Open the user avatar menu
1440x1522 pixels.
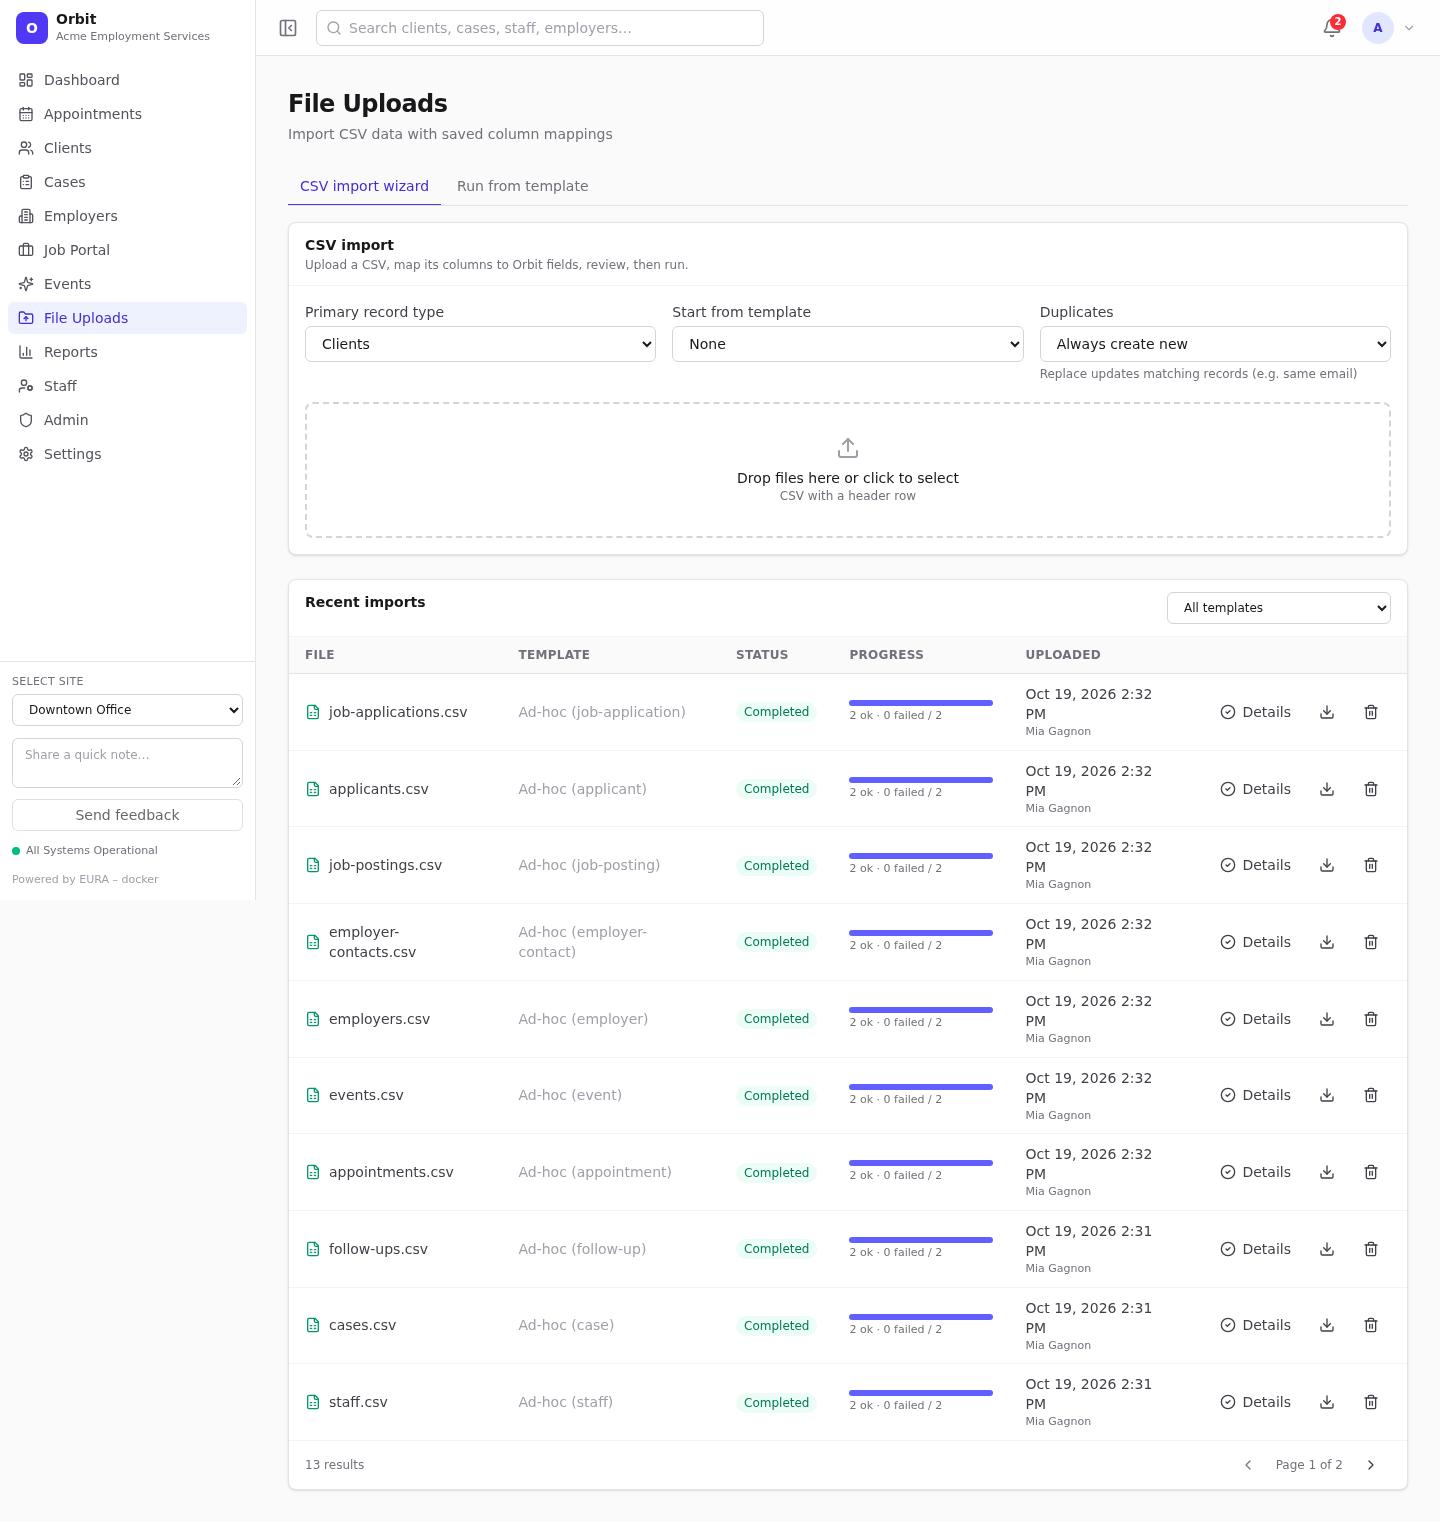pos(1378,28)
